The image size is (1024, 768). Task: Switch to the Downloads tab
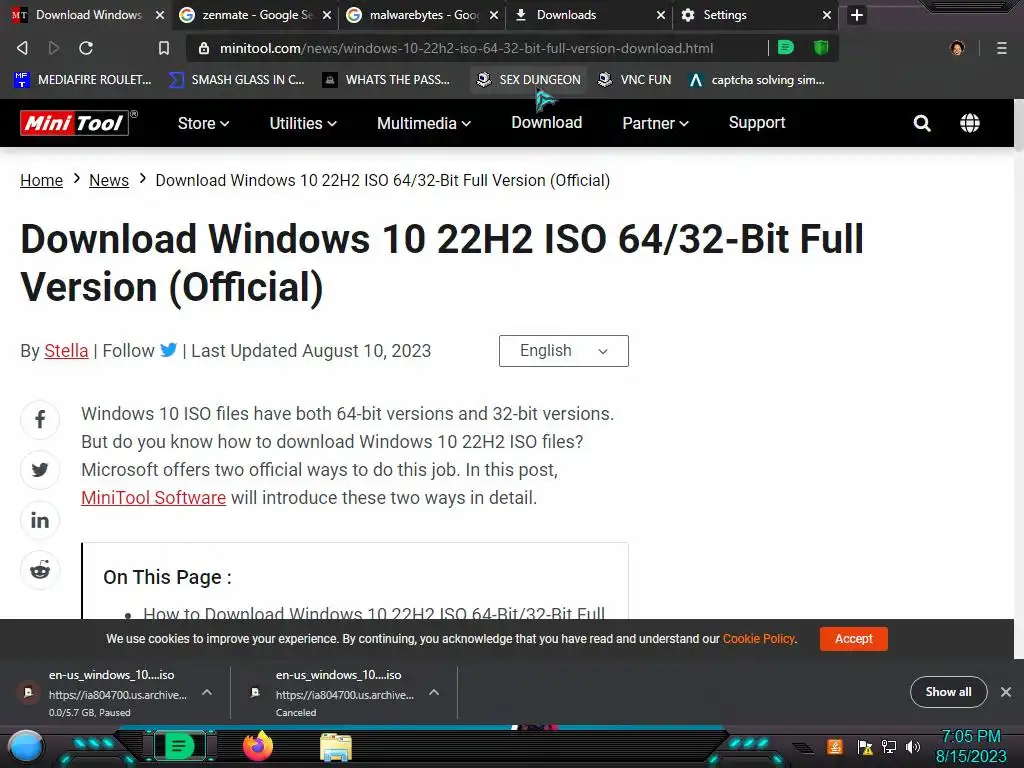click(x=589, y=15)
